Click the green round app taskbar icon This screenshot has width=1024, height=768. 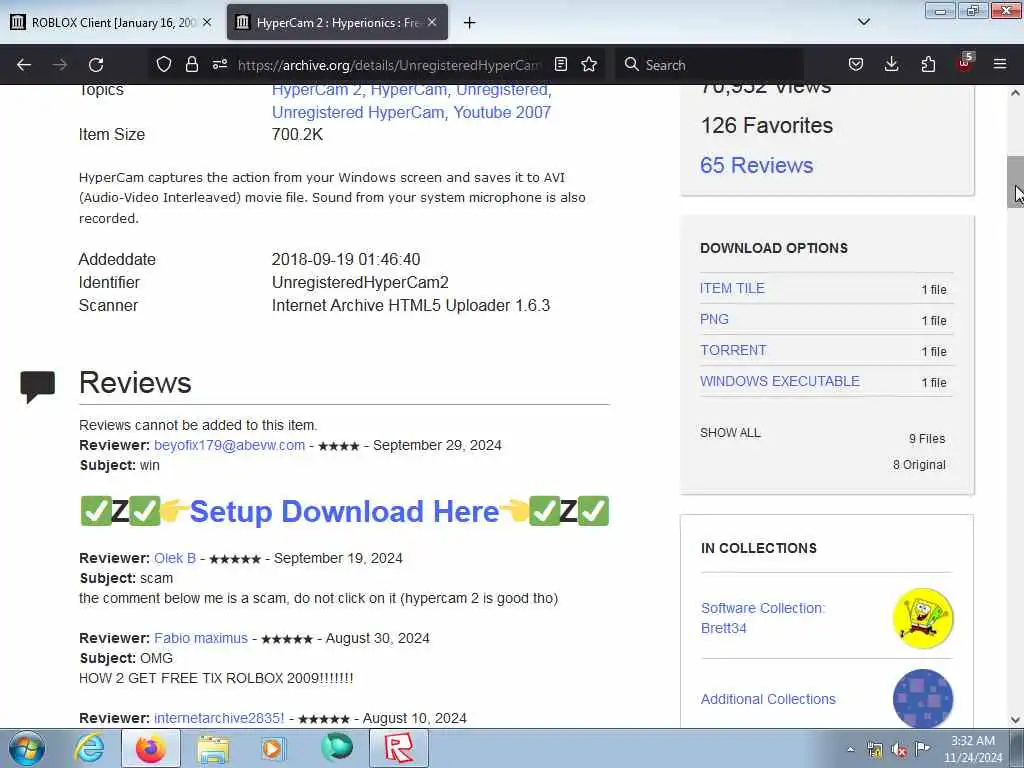(337, 748)
